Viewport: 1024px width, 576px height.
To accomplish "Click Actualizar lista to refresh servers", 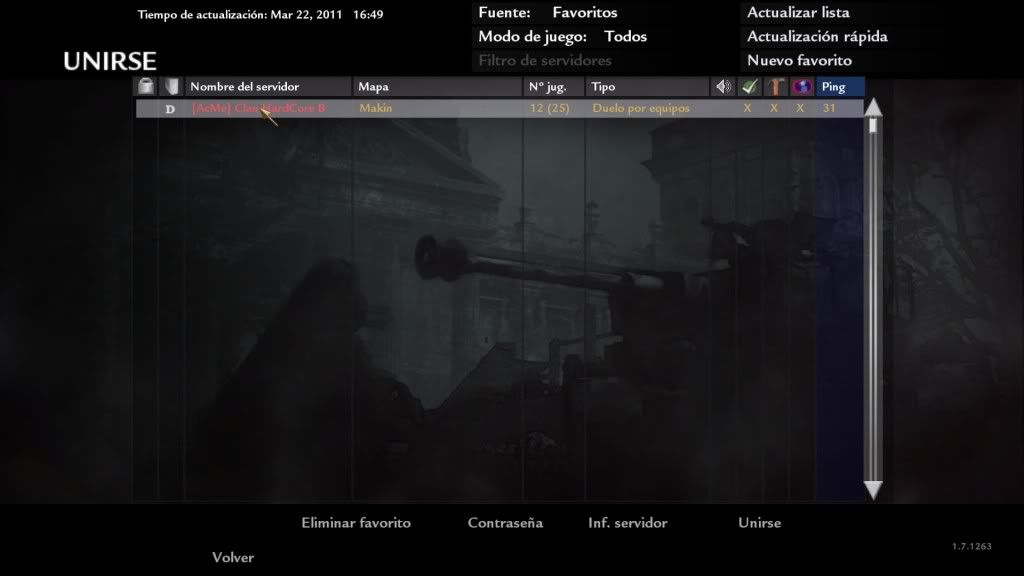I will (798, 12).
